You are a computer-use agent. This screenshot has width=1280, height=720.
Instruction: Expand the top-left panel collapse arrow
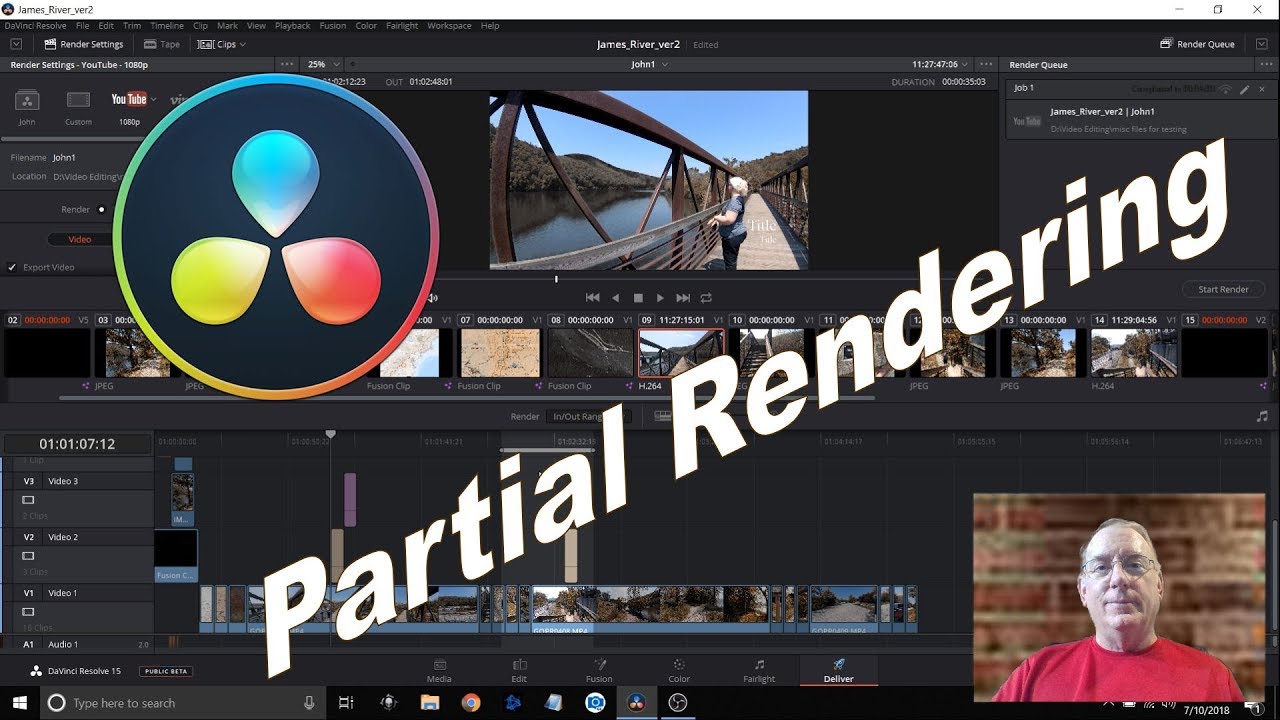pos(16,44)
